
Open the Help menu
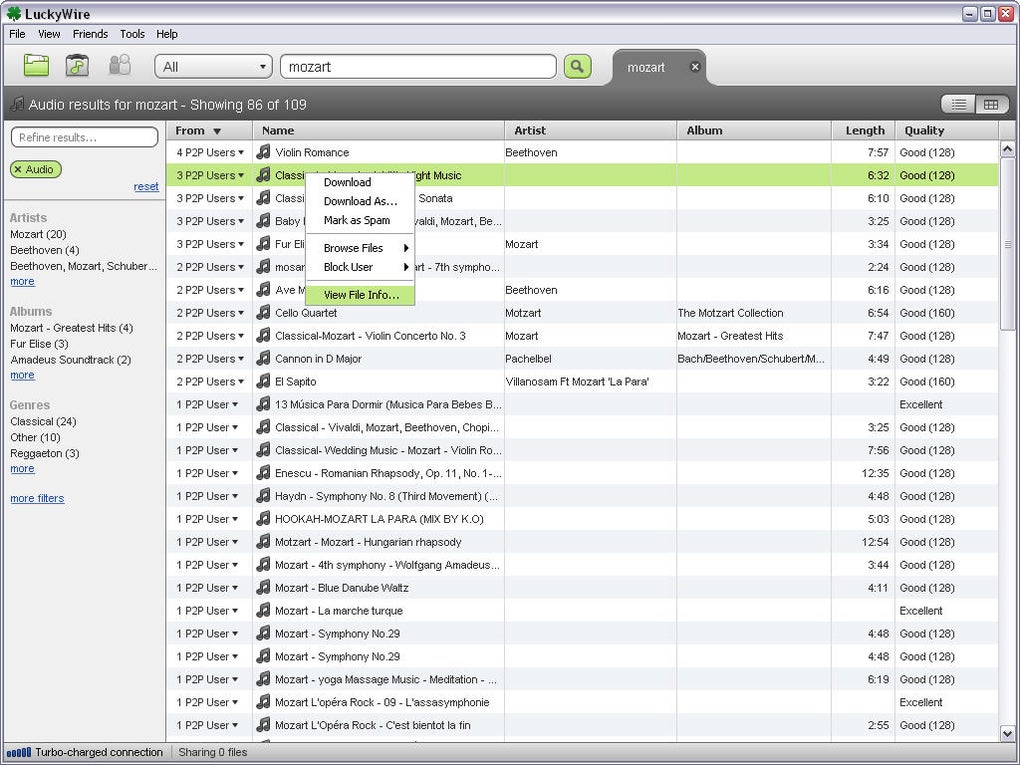pyautogui.click(x=167, y=34)
